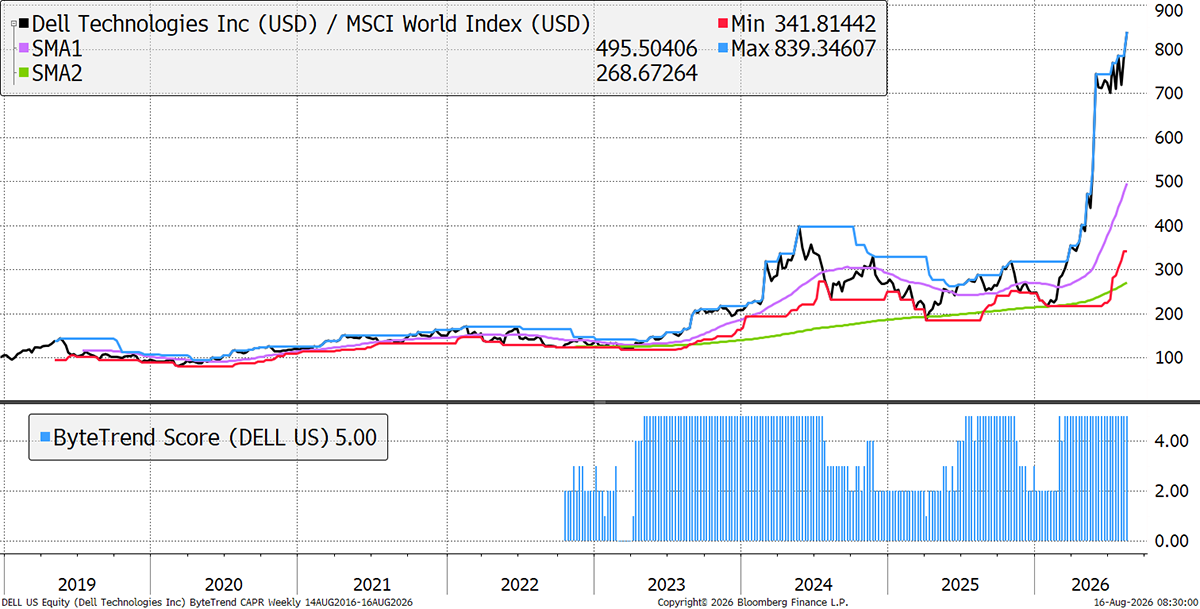This screenshot has width=1200, height=609.
Task: Click the blue ByteTrend Score legend swatch
Action: 44,436
